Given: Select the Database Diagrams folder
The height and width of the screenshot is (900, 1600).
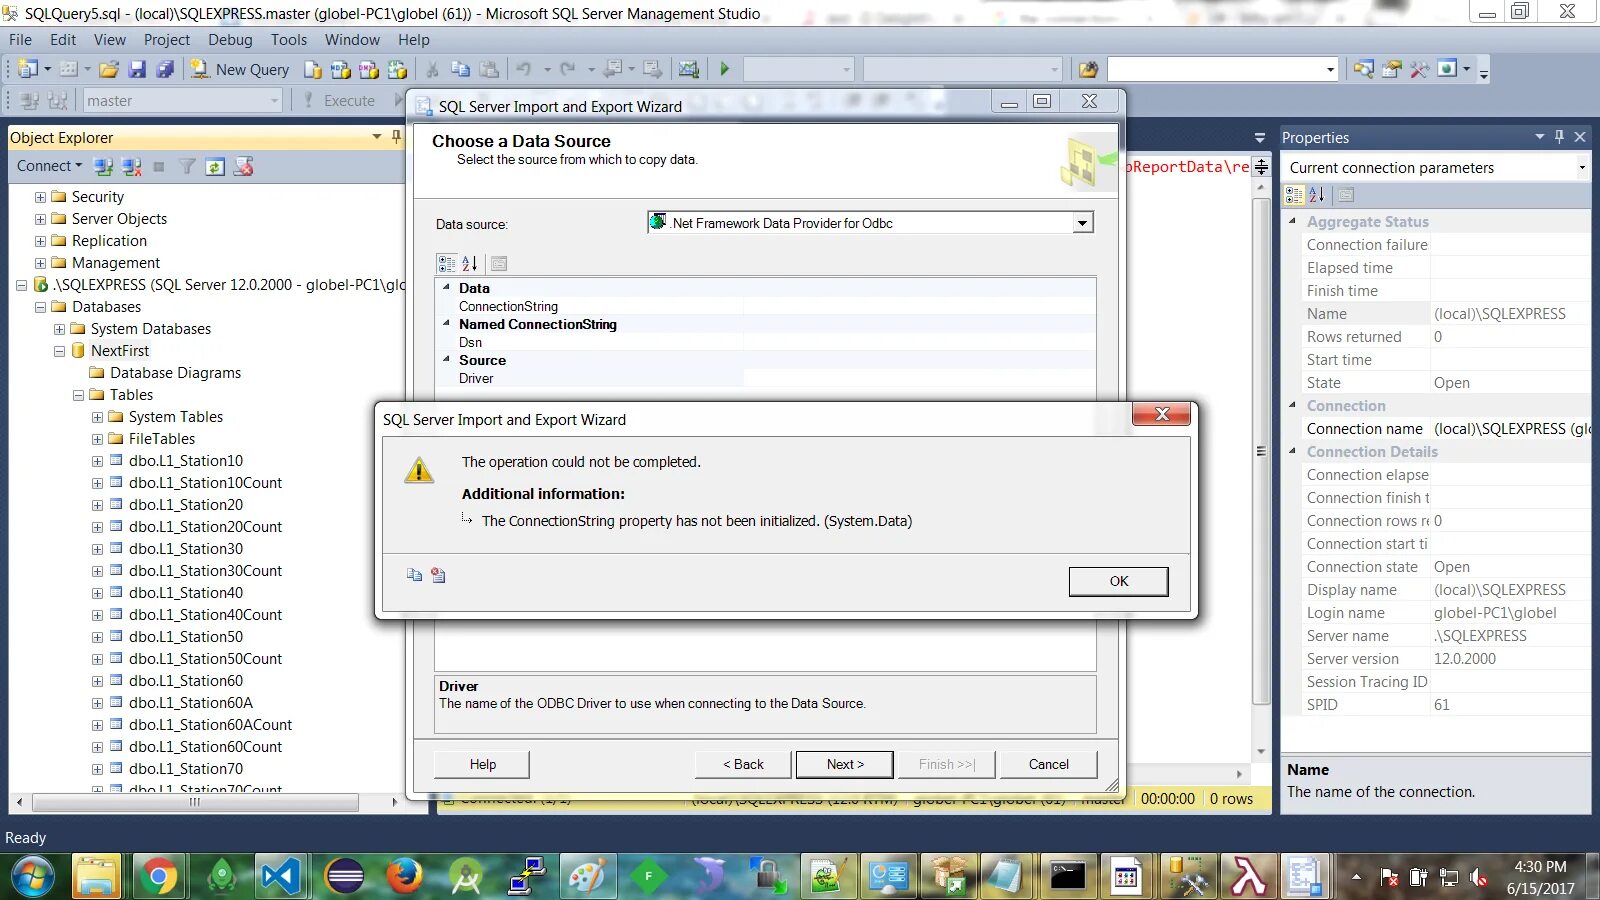Looking at the screenshot, I should click(x=175, y=373).
